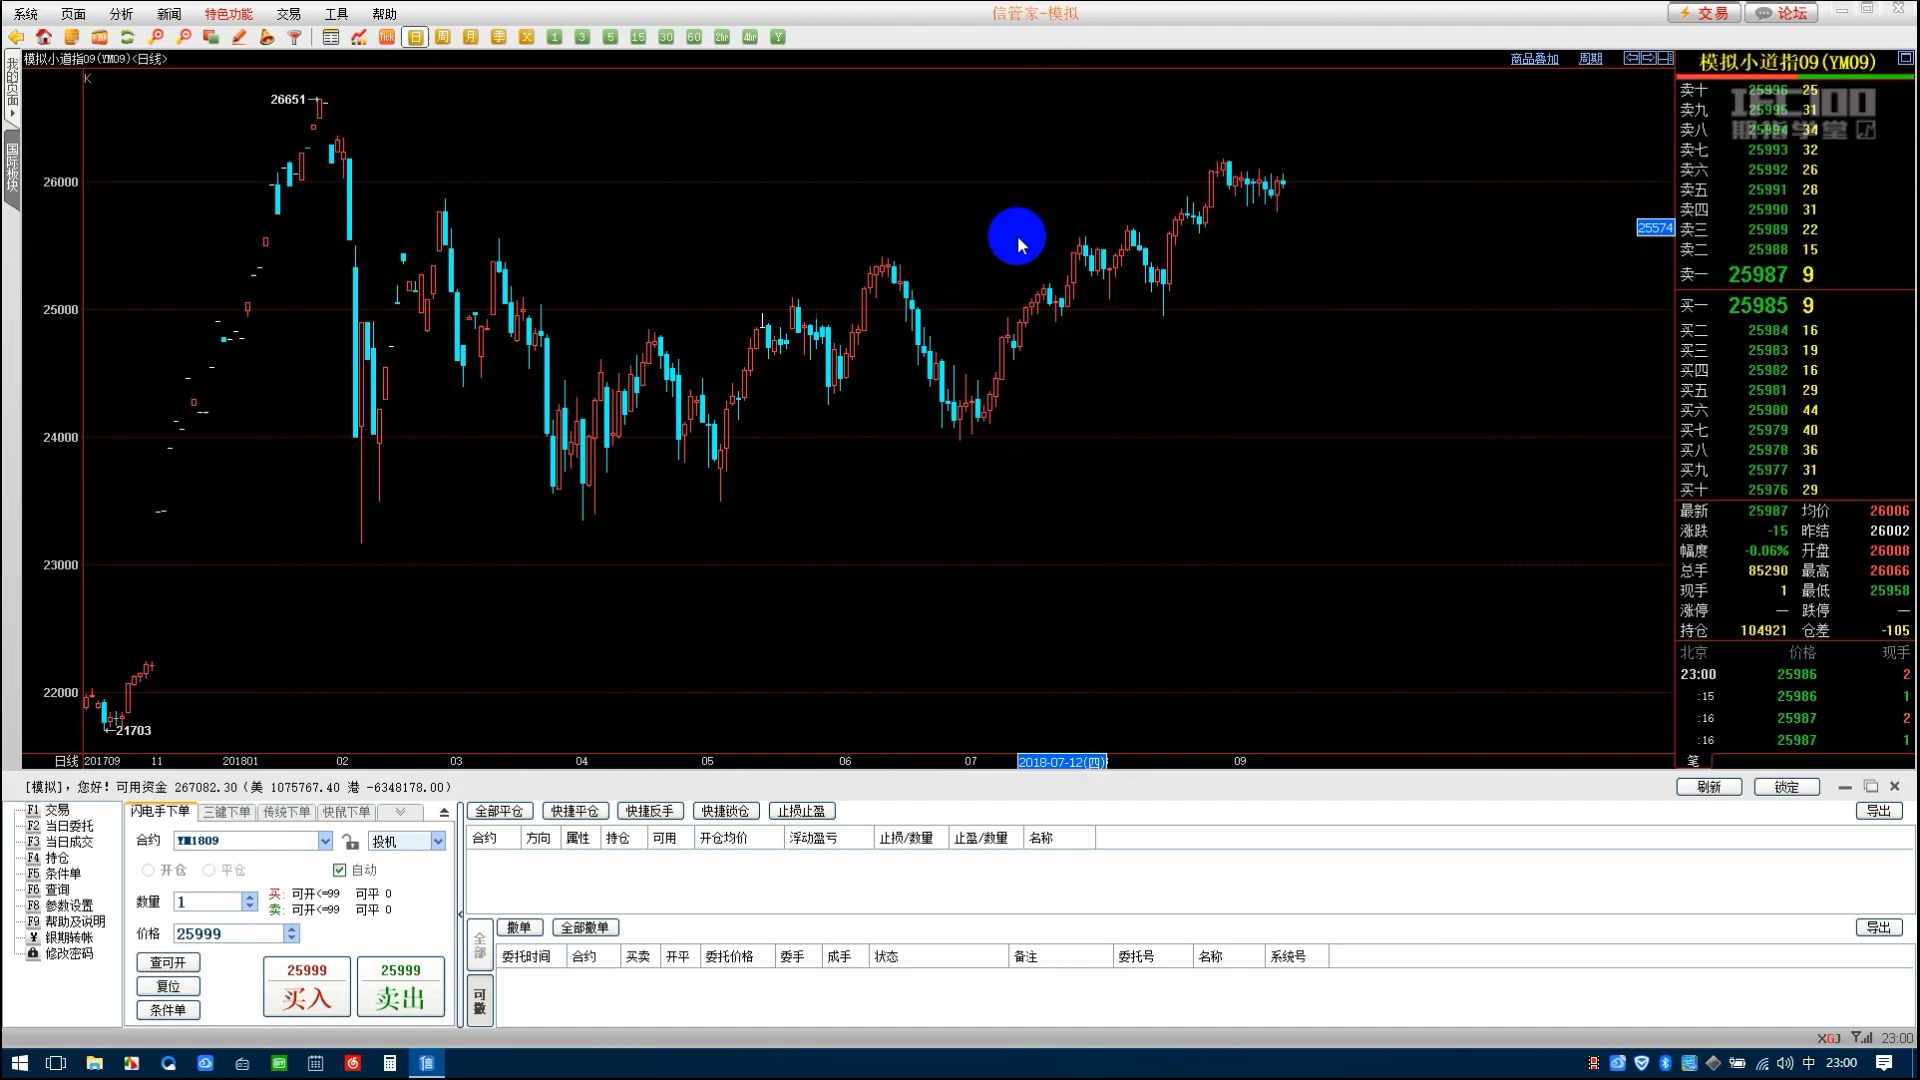Open the 特色功能 menu
The width and height of the screenshot is (1920, 1080).
pos(229,14)
